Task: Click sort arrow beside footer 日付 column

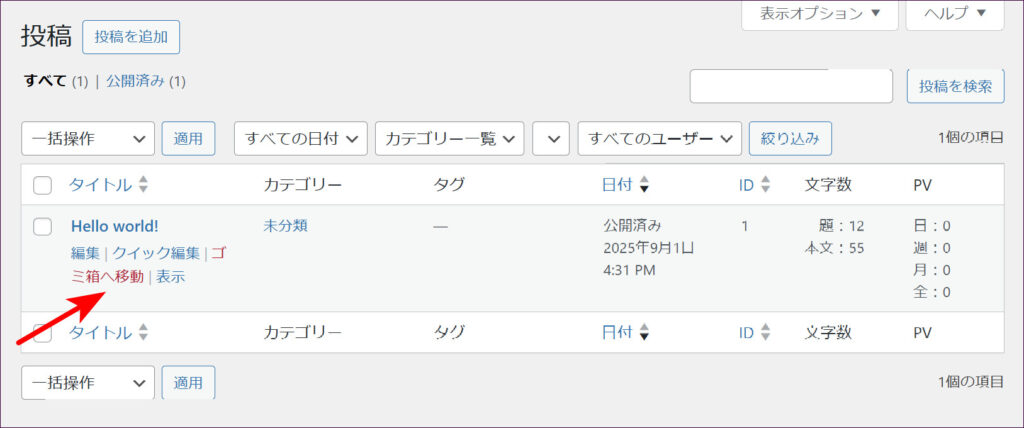Action: pyautogui.click(x=644, y=333)
